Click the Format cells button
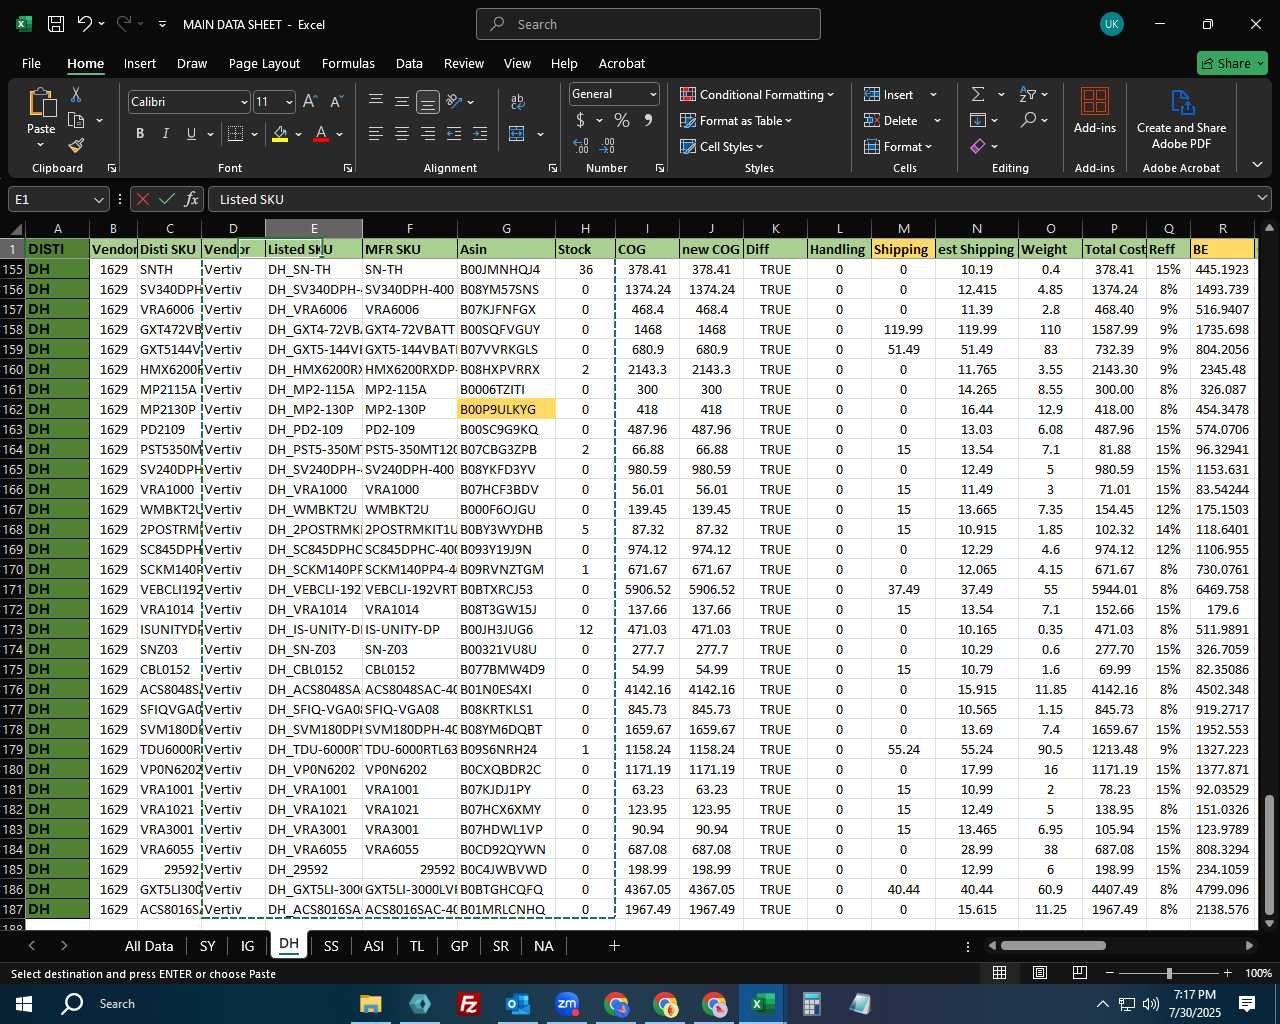1280x1024 pixels. (x=898, y=147)
